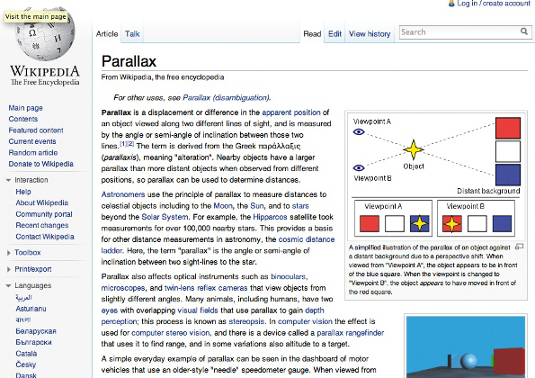Viewport: 535px width, 378px height.
Task: Follow the Astronomers link
Action: tap(123, 194)
